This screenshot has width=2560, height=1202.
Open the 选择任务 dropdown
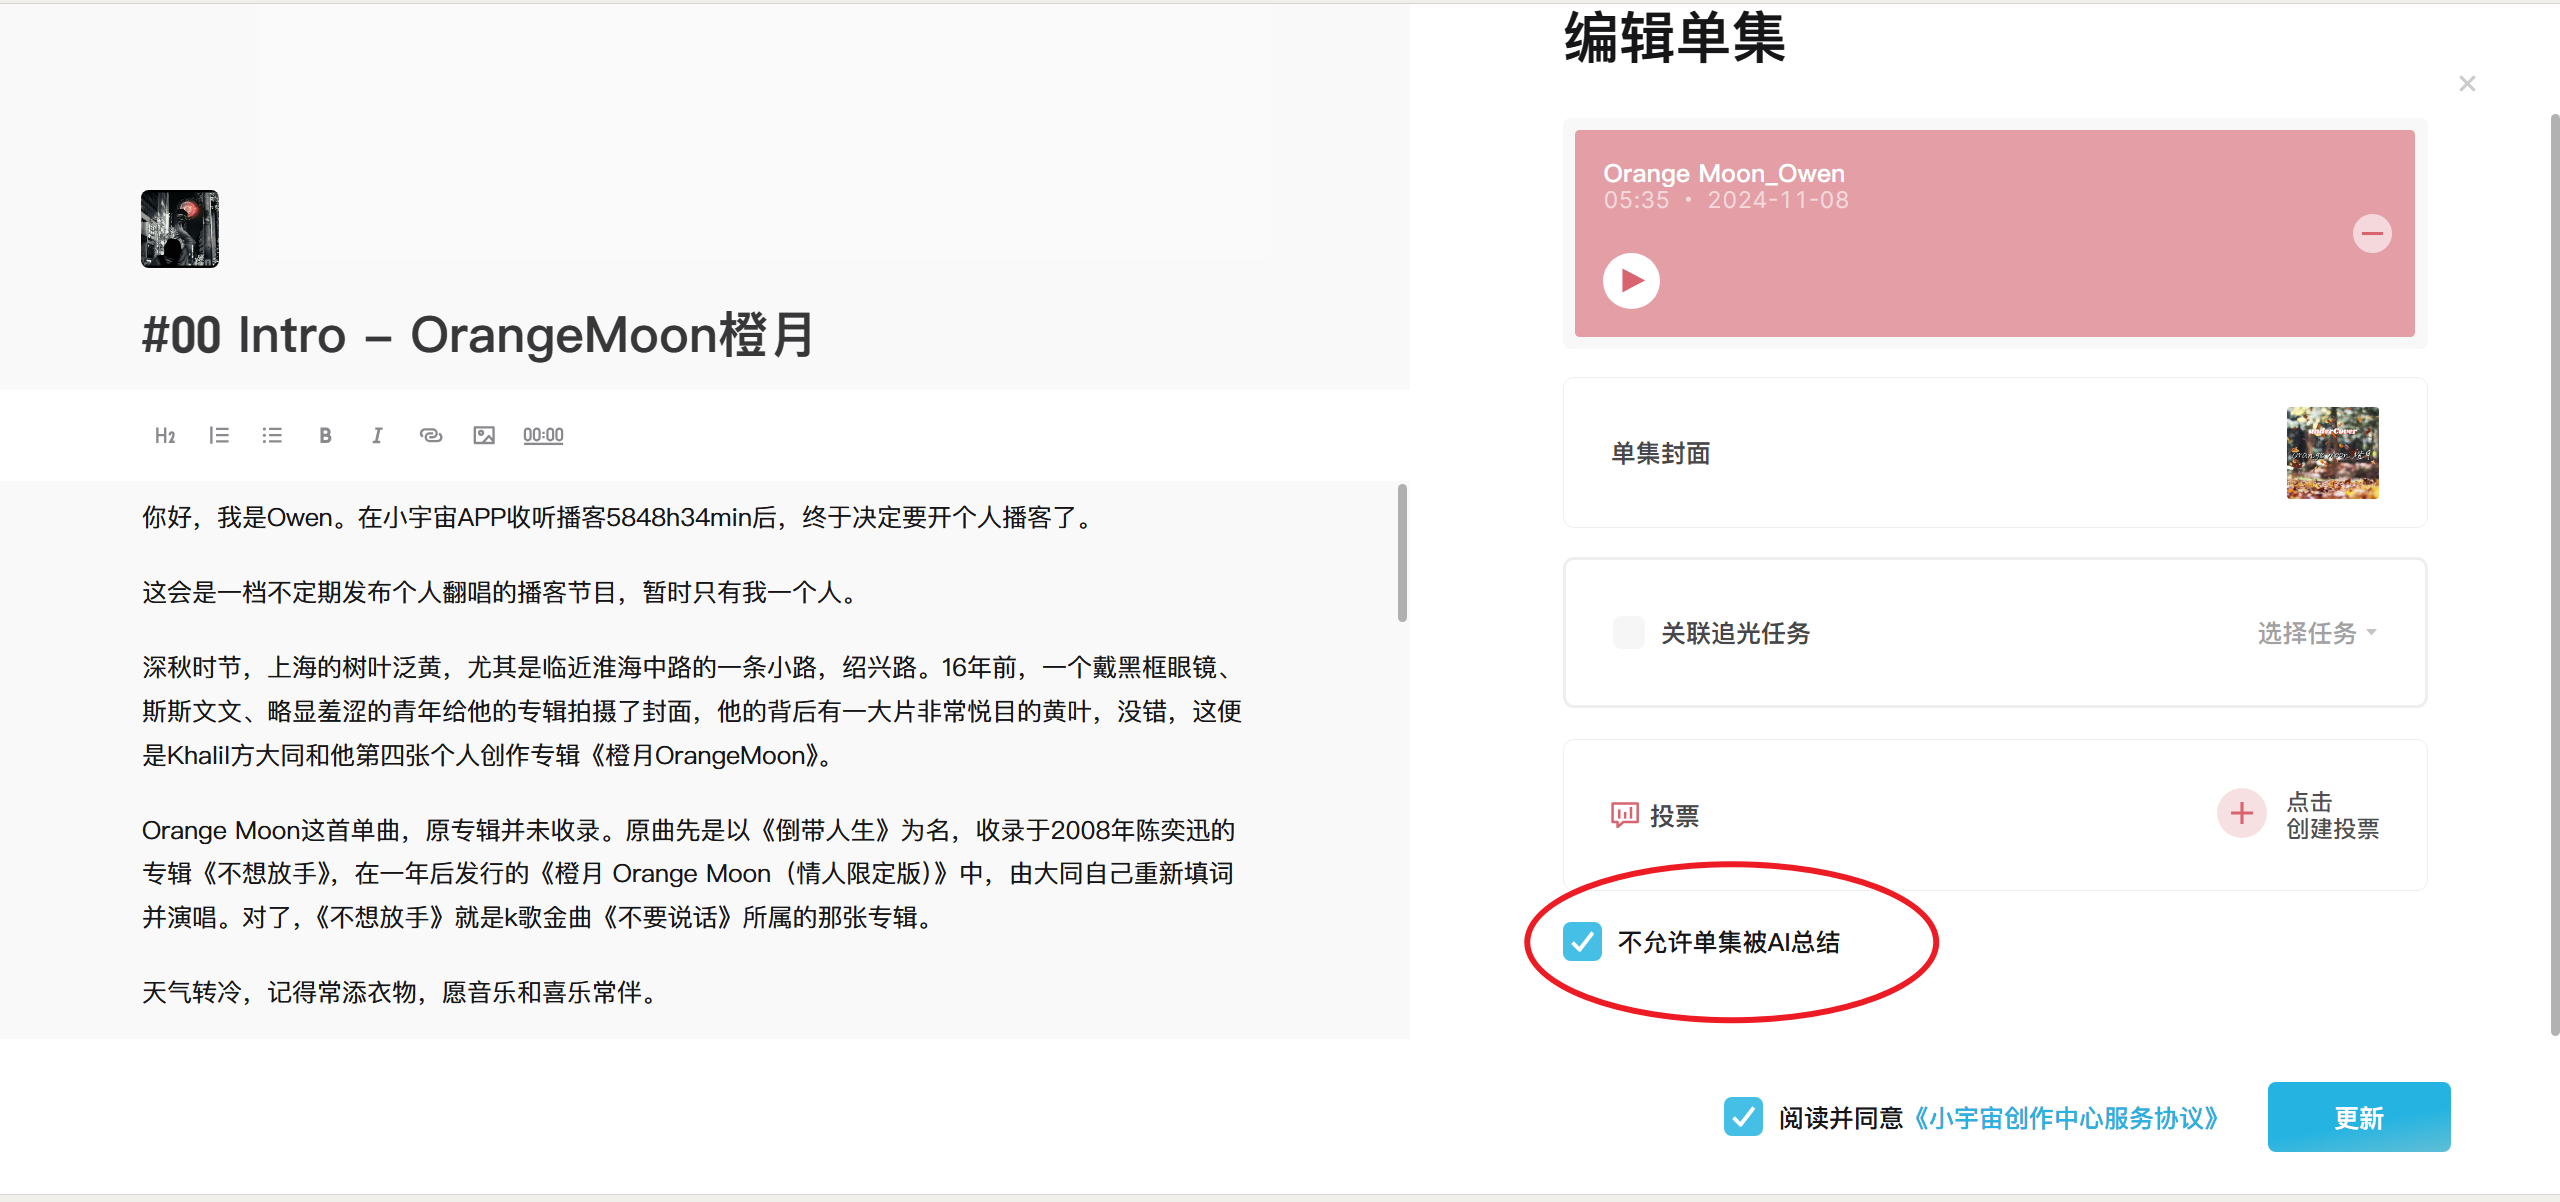(2316, 633)
